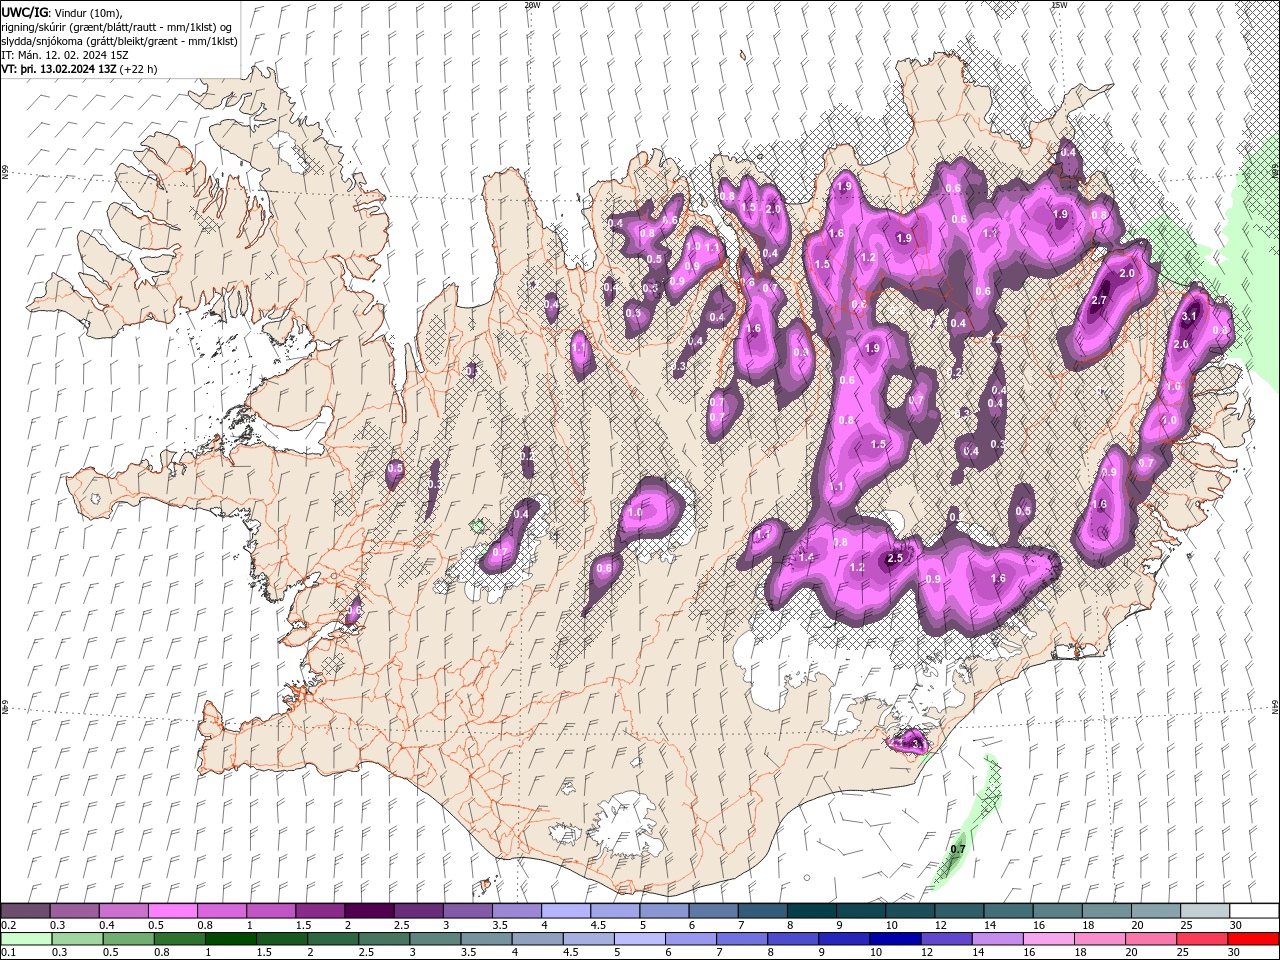1280x960 pixels.
Task: Select the 'VT: Þri. 13.02.2024 13Z (+22 h)' valid time
Action: click(x=79, y=69)
